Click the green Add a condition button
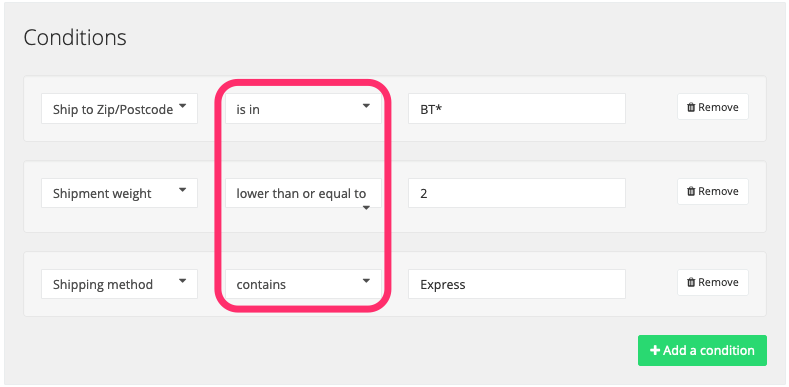The width and height of the screenshot is (789, 387). click(702, 350)
